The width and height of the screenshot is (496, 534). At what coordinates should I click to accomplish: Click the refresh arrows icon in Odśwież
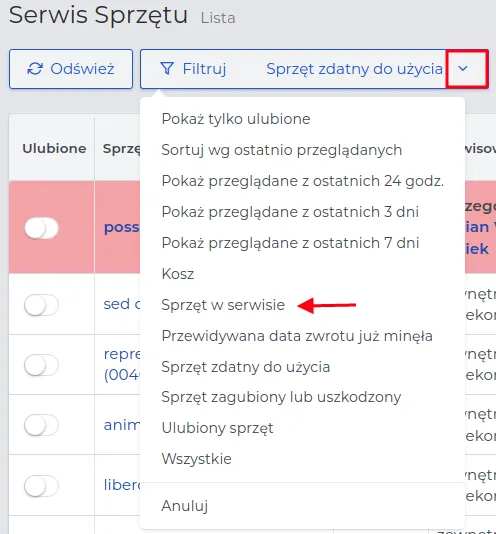click(x=35, y=69)
